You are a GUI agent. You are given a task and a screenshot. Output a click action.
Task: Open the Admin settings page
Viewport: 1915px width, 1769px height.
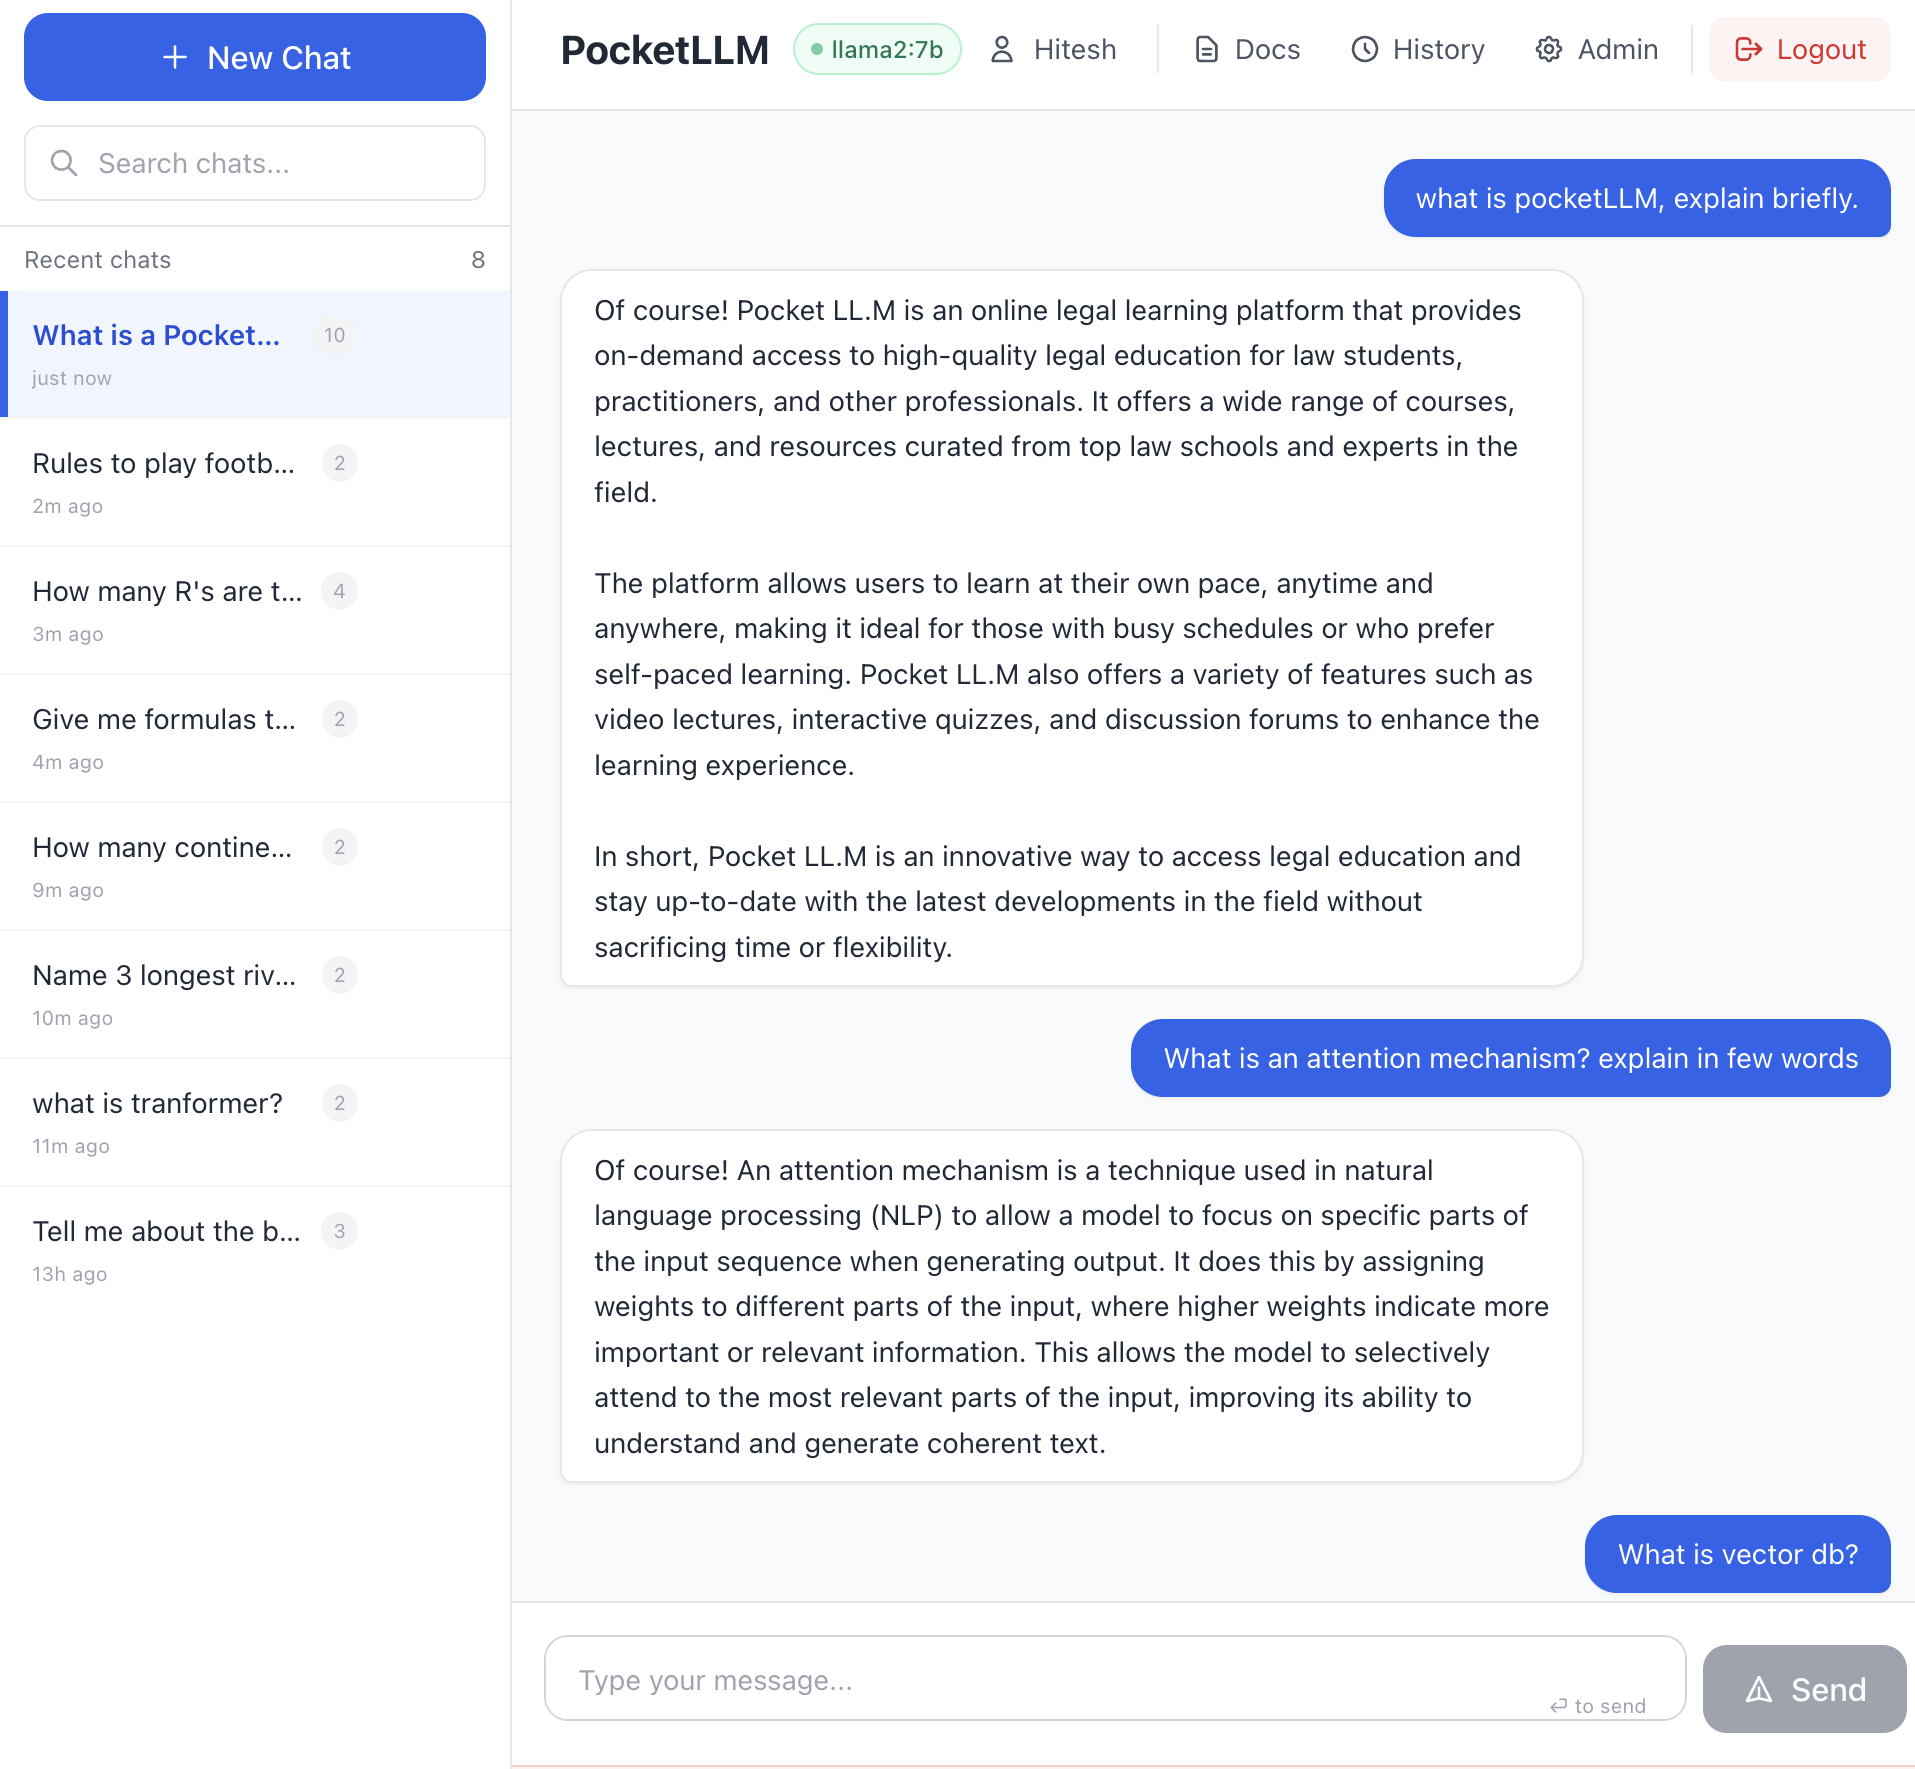click(1597, 49)
